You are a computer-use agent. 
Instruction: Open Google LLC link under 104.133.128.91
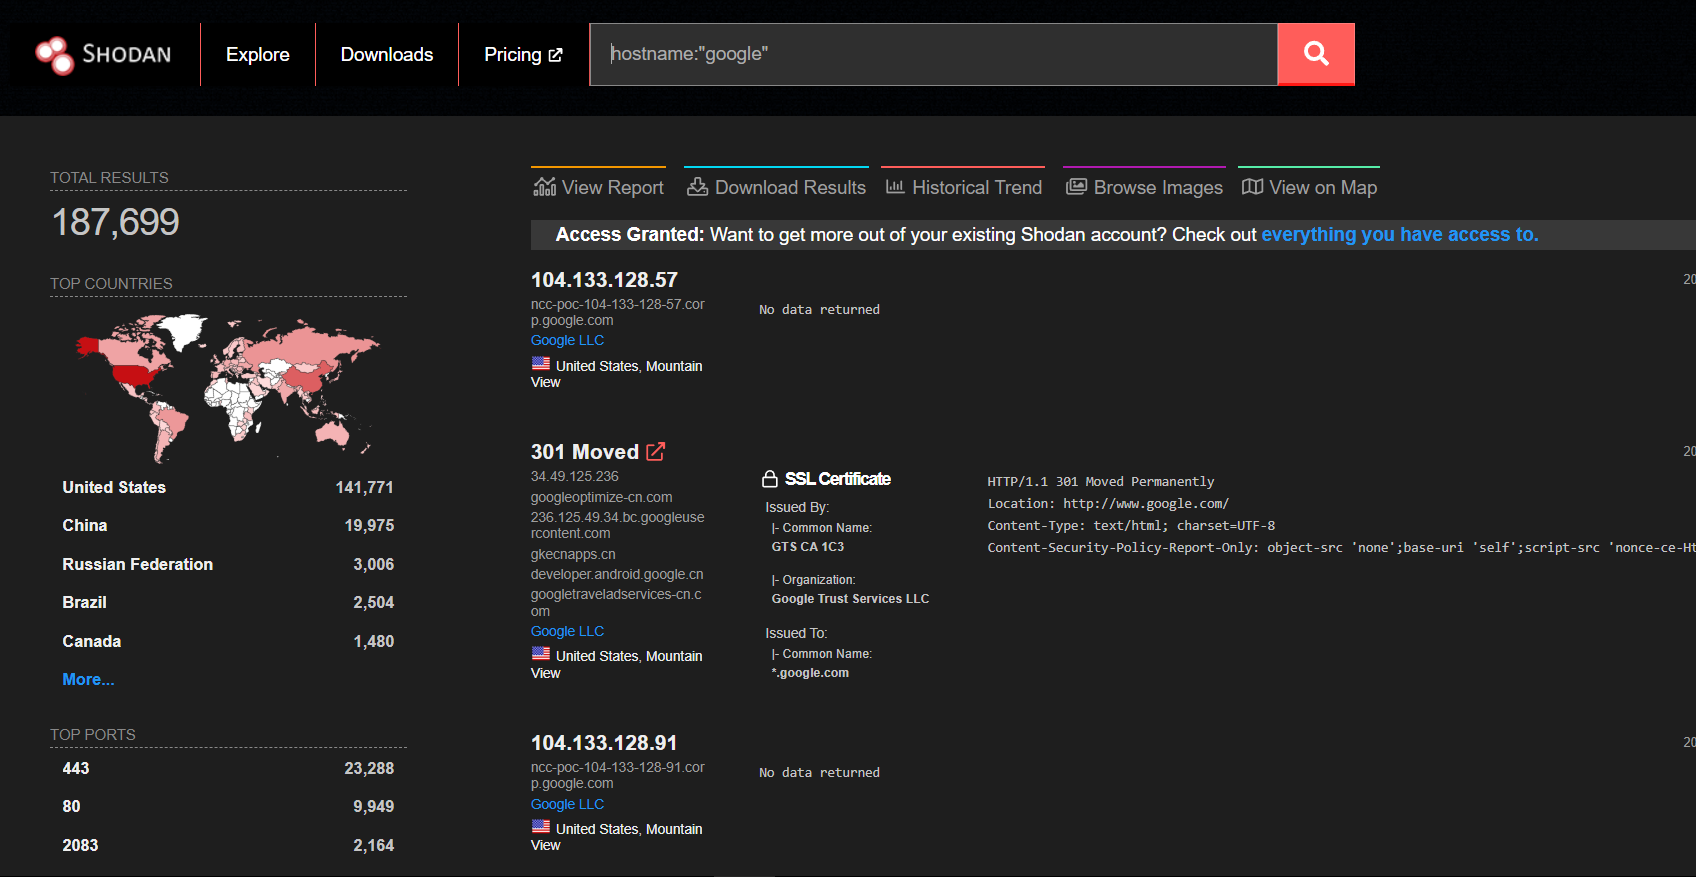(x=567, y=804)
